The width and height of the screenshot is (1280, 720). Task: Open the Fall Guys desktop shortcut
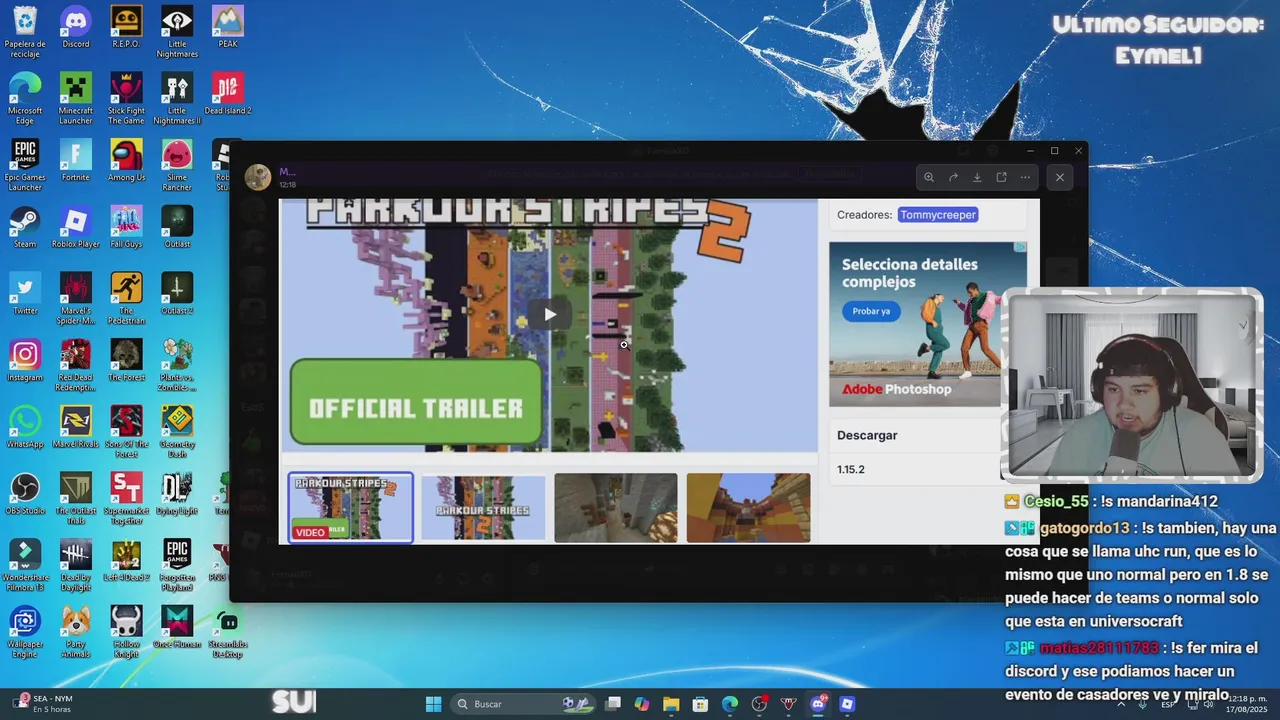click(x=126, y=228)
